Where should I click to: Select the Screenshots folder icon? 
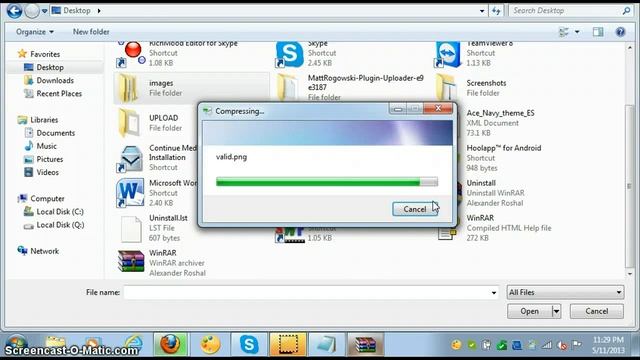[447, 87]
